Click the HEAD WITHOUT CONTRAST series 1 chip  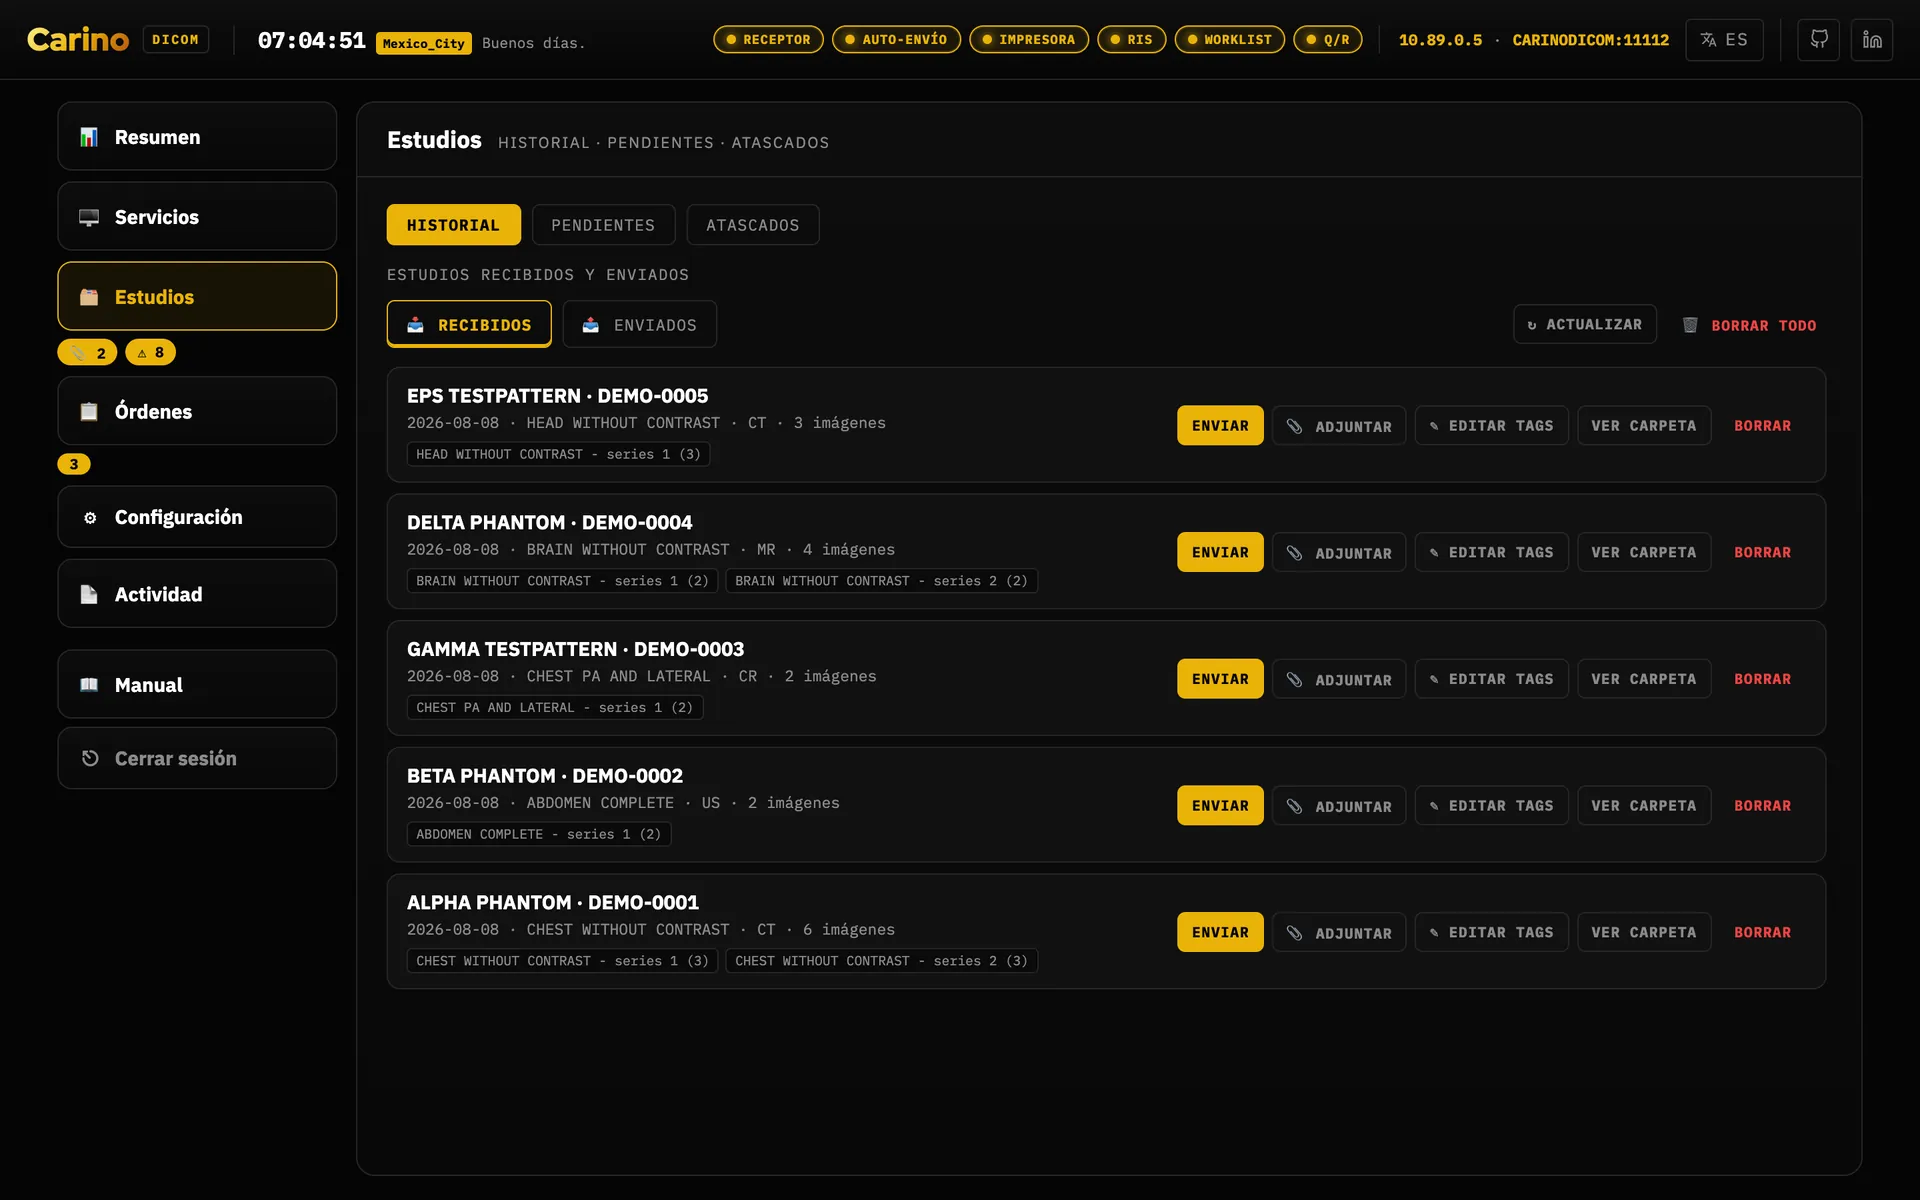558,454
